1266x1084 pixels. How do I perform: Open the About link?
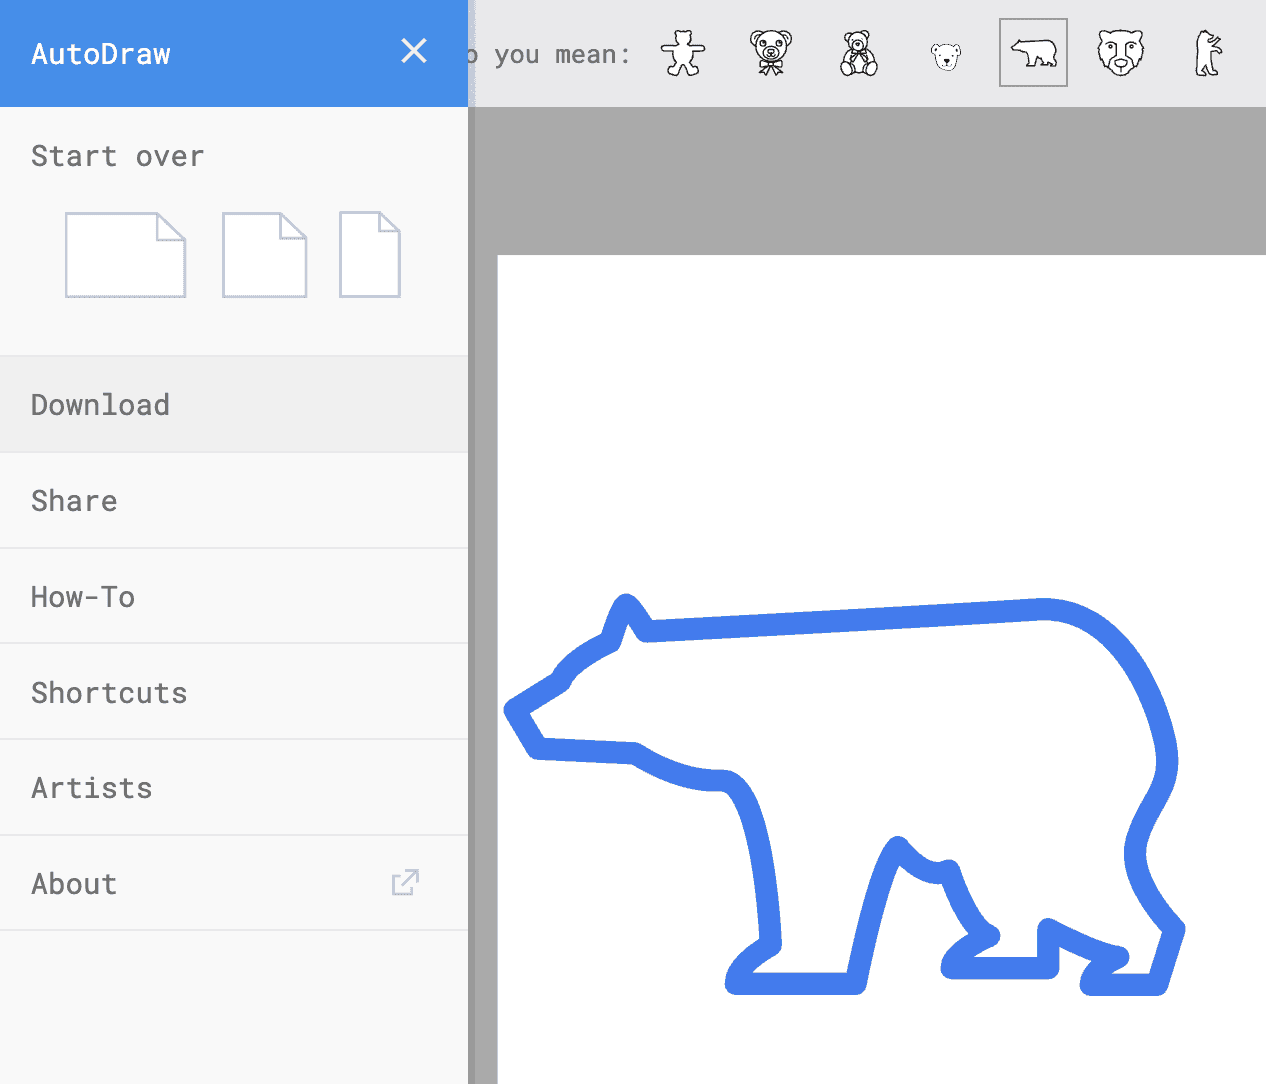(234, 884)
